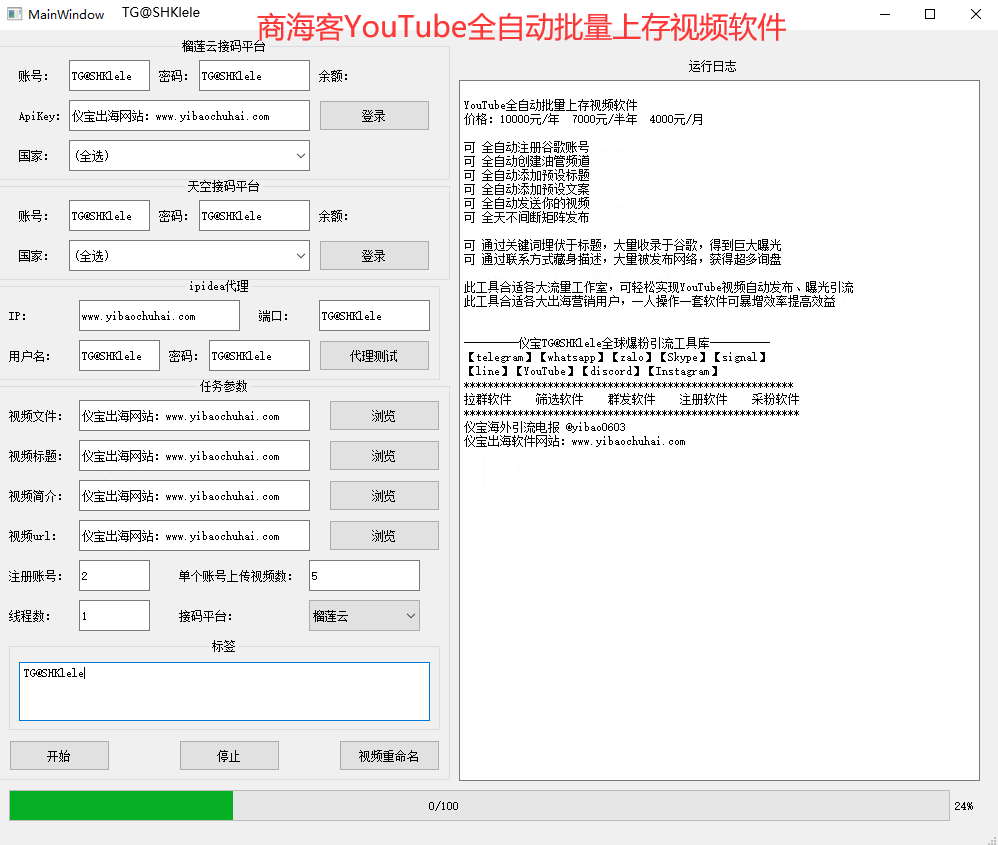Click the 线程数 input field
The image size is (998, 845).
115,616
